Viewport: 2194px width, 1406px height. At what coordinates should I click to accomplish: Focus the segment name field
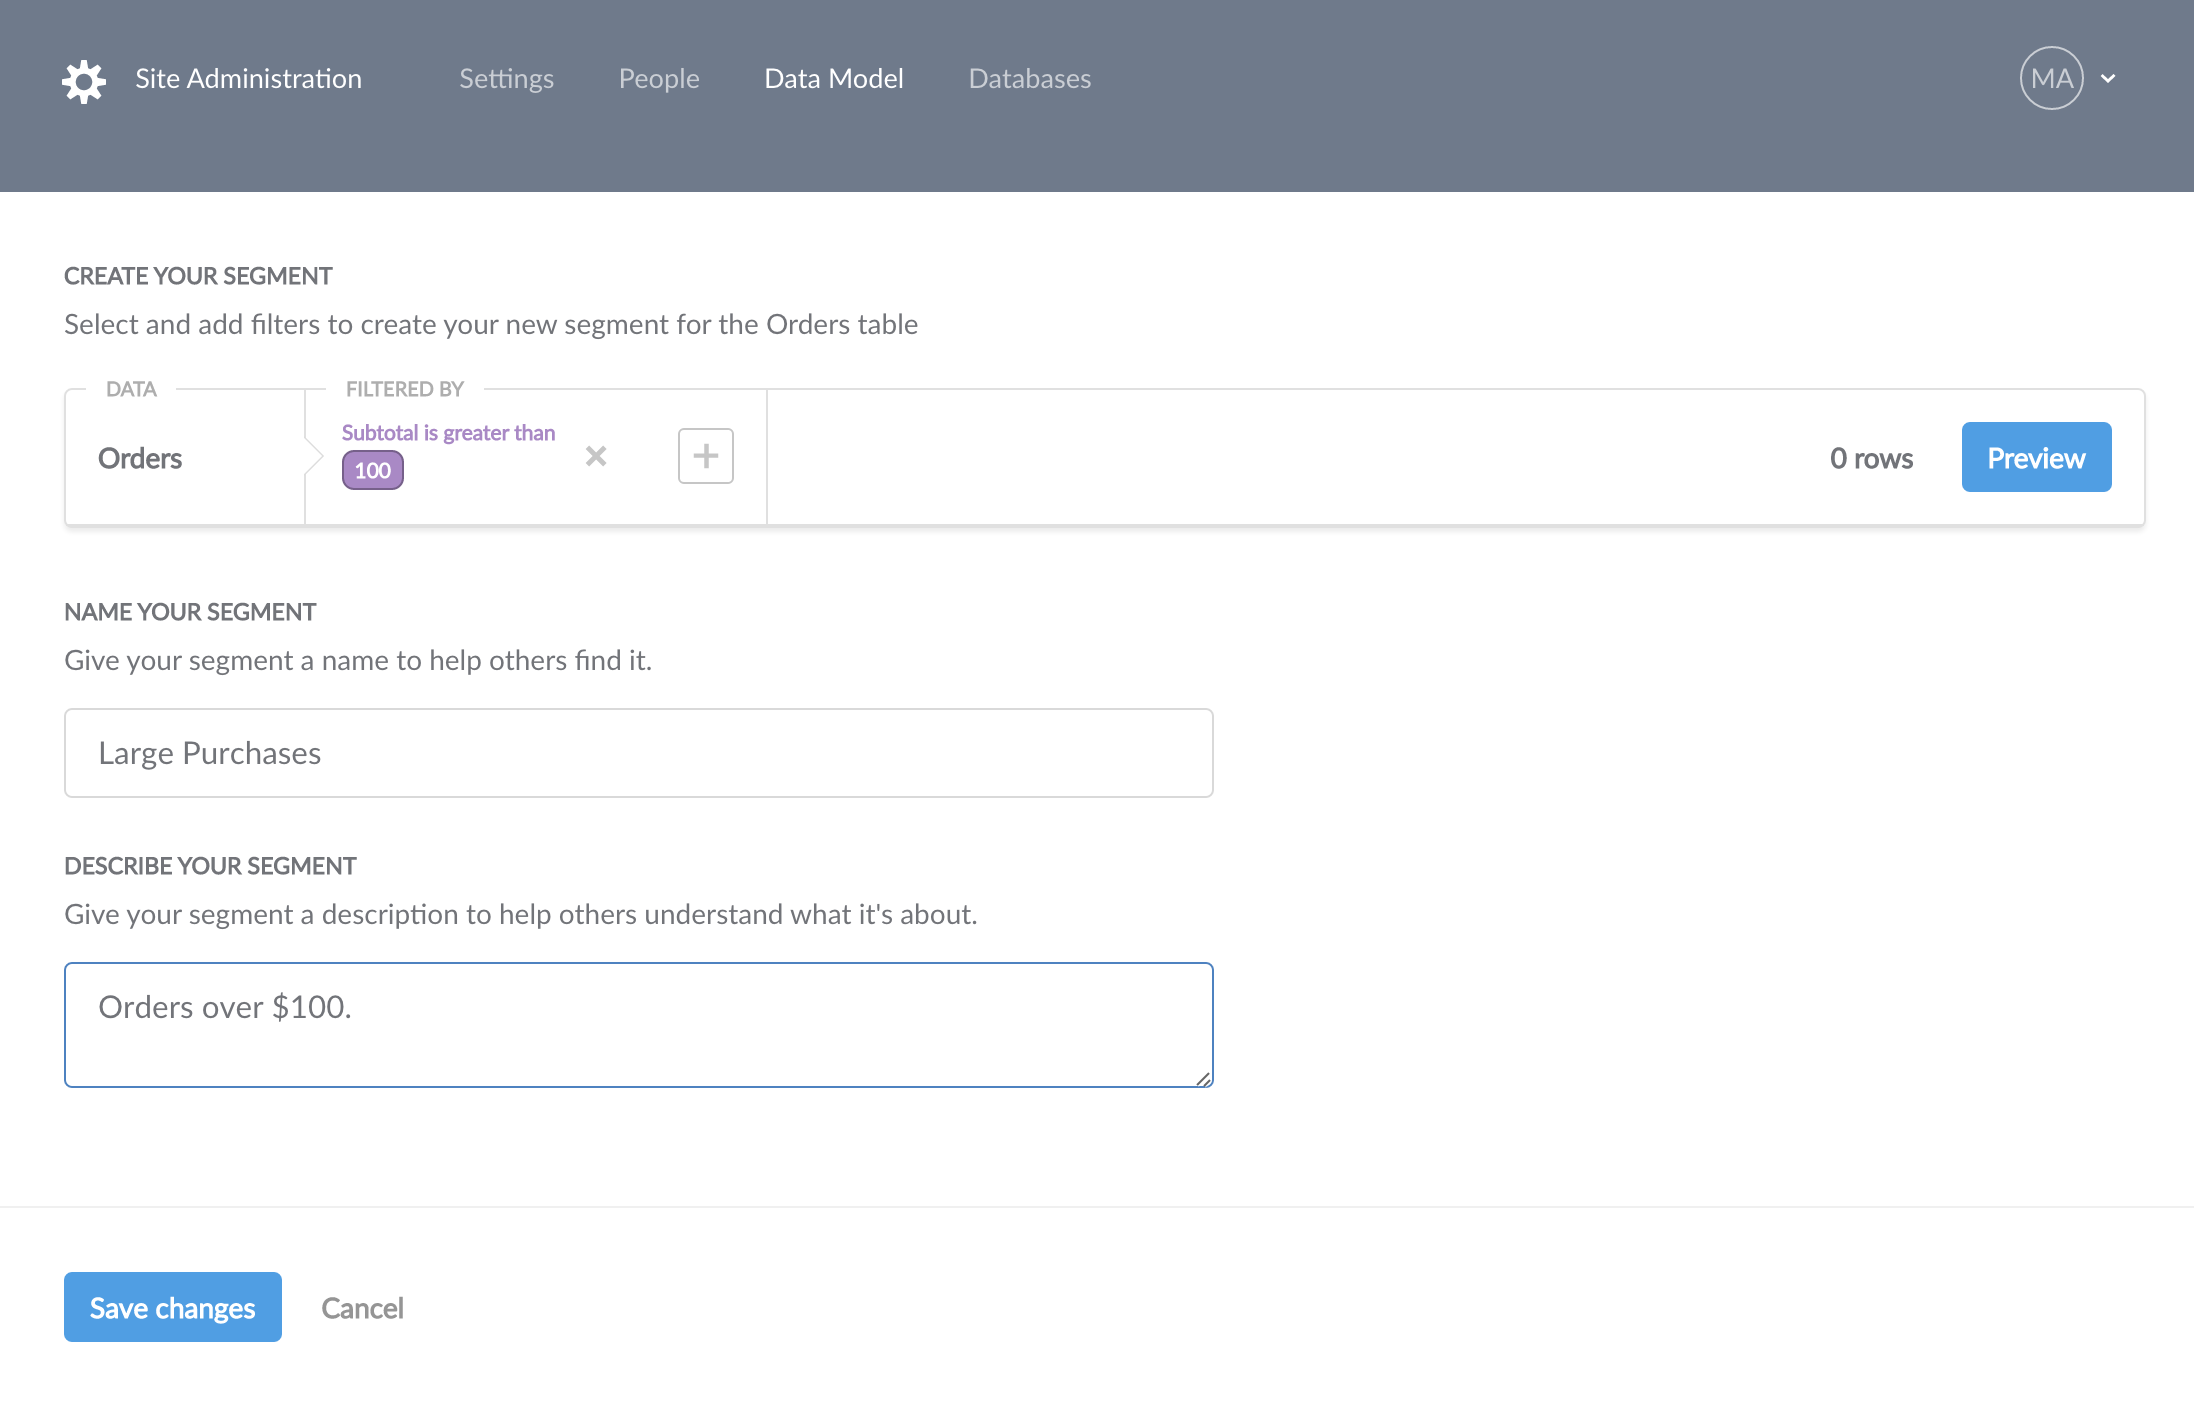tap(639, 753)
